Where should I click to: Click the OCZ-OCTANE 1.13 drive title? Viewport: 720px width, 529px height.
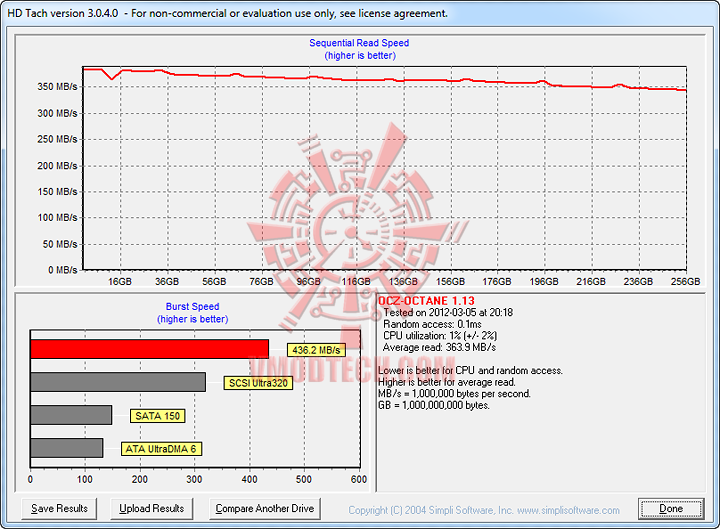[x=426, y=301]
